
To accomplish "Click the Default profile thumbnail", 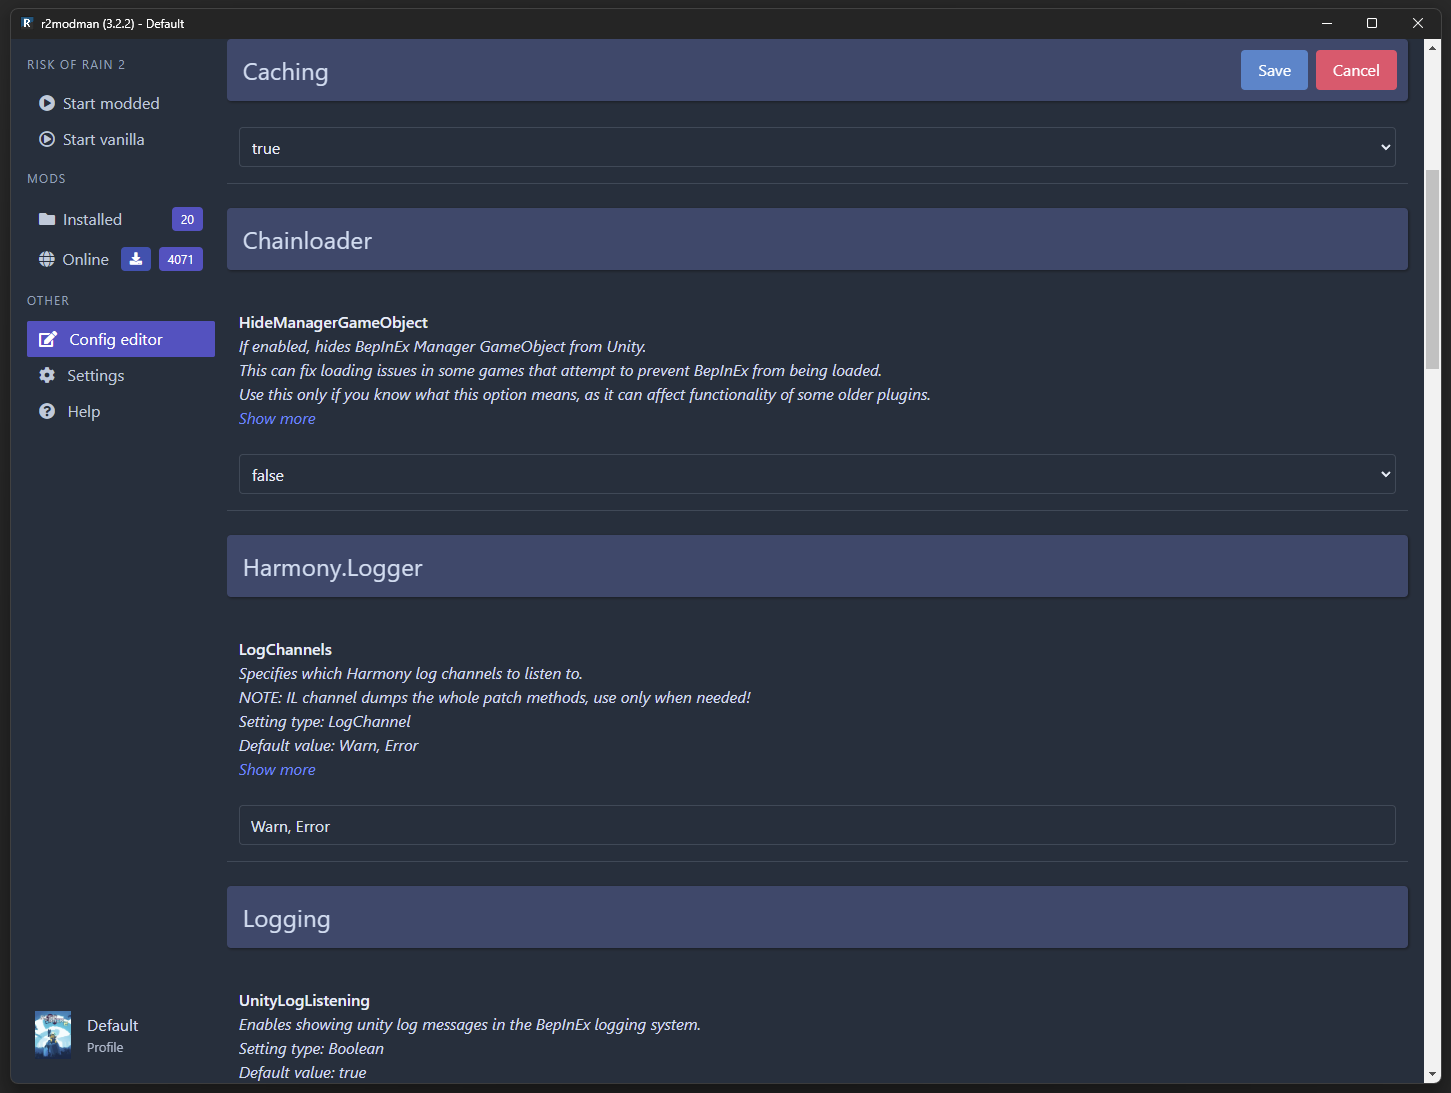I will click(53, 1034).
